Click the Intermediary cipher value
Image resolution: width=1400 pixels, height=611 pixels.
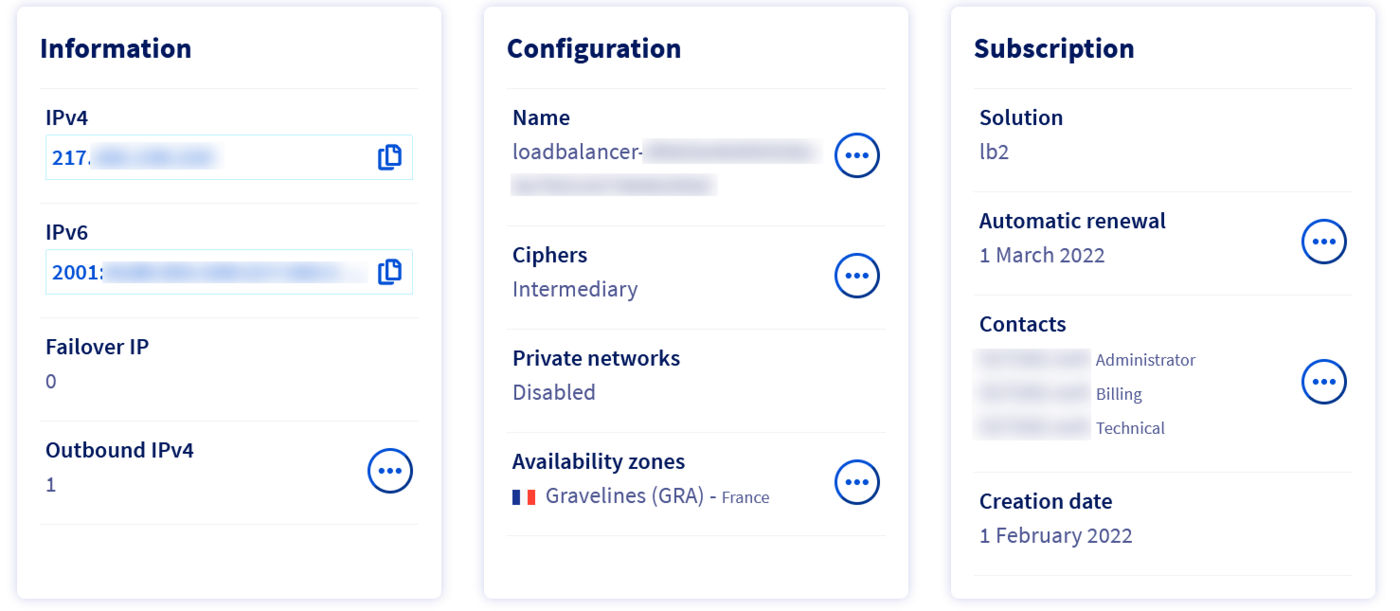click(574, 289)
